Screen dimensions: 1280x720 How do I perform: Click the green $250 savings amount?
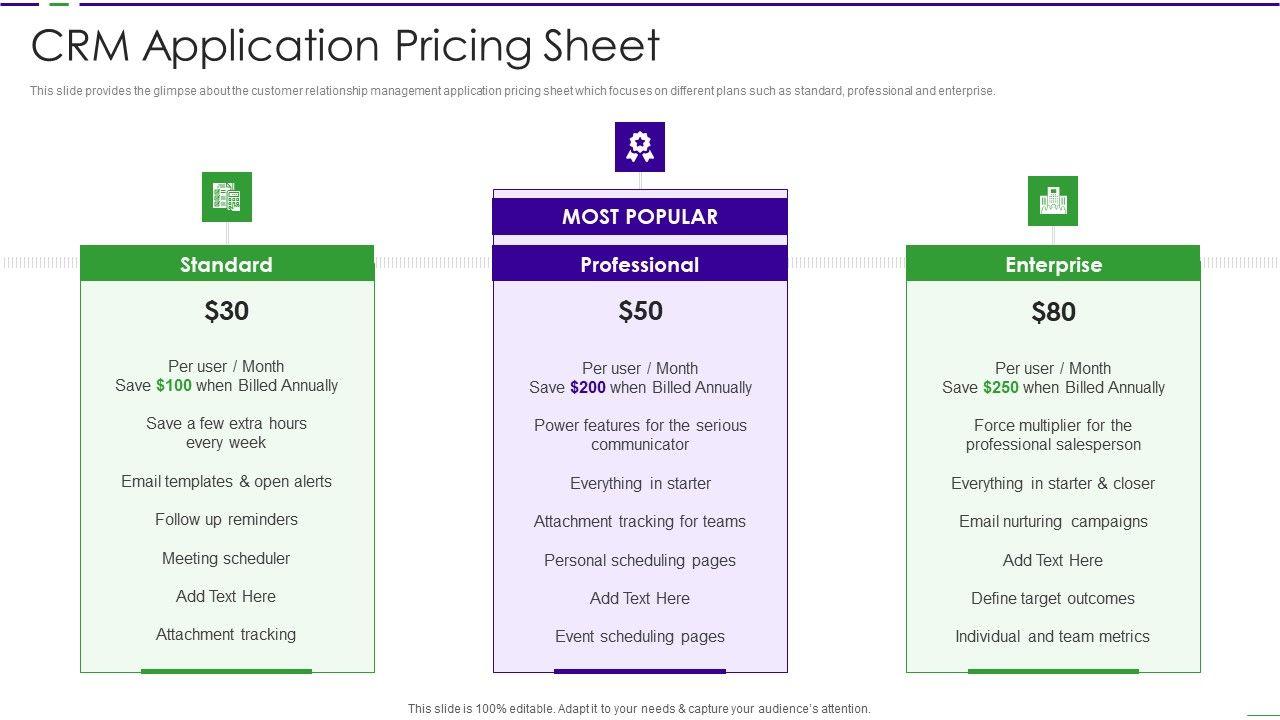[1001, 388]
